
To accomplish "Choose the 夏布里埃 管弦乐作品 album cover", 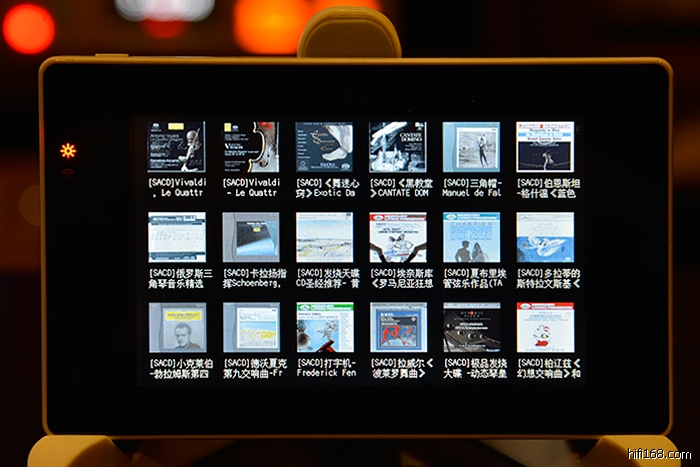I will coord(471,237).
